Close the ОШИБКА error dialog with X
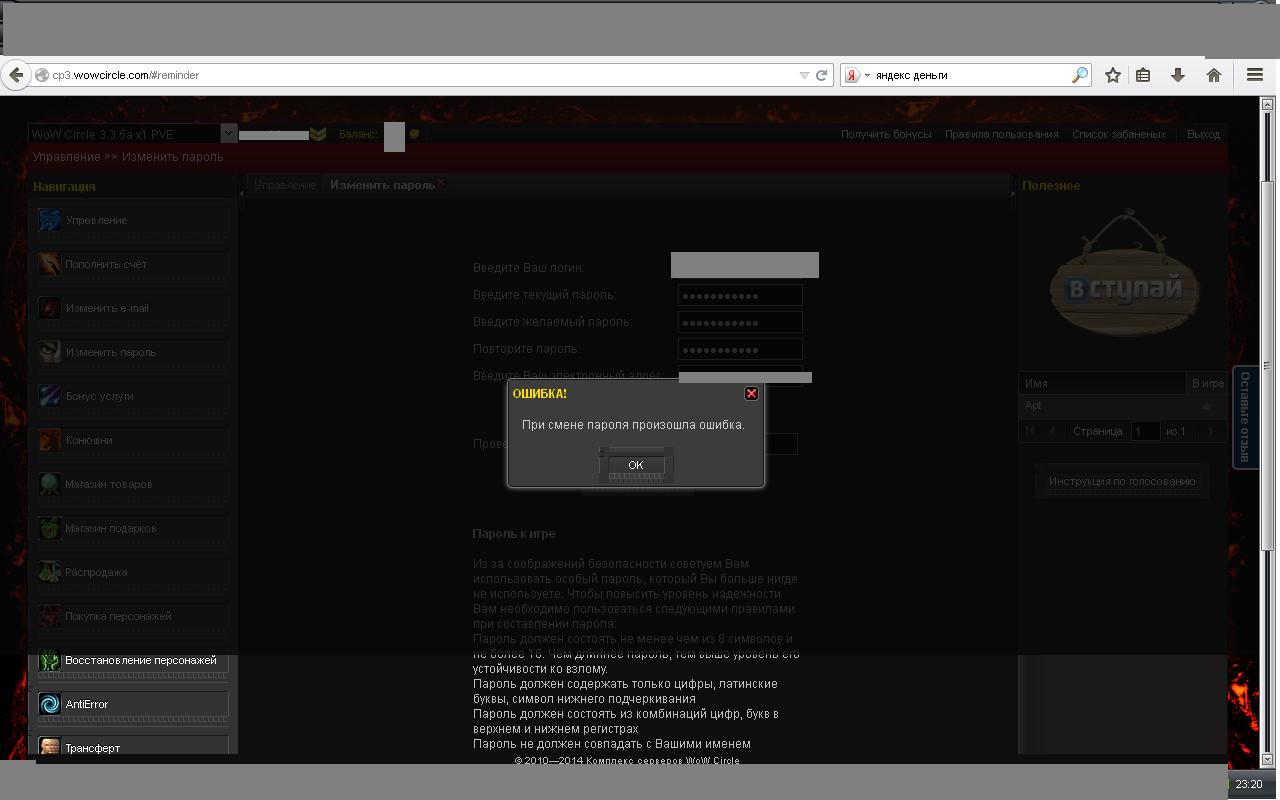1280x800 pixels. click(751, 394)
